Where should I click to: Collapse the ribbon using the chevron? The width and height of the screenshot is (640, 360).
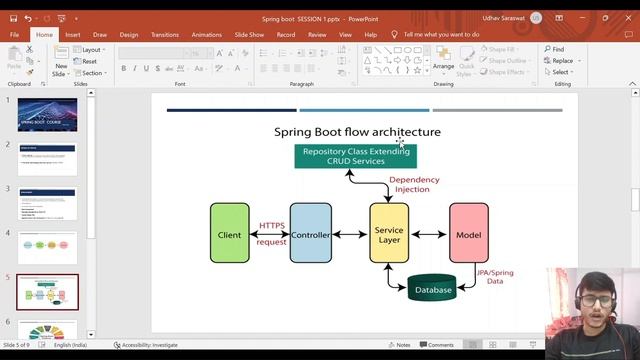click(632, 84)
